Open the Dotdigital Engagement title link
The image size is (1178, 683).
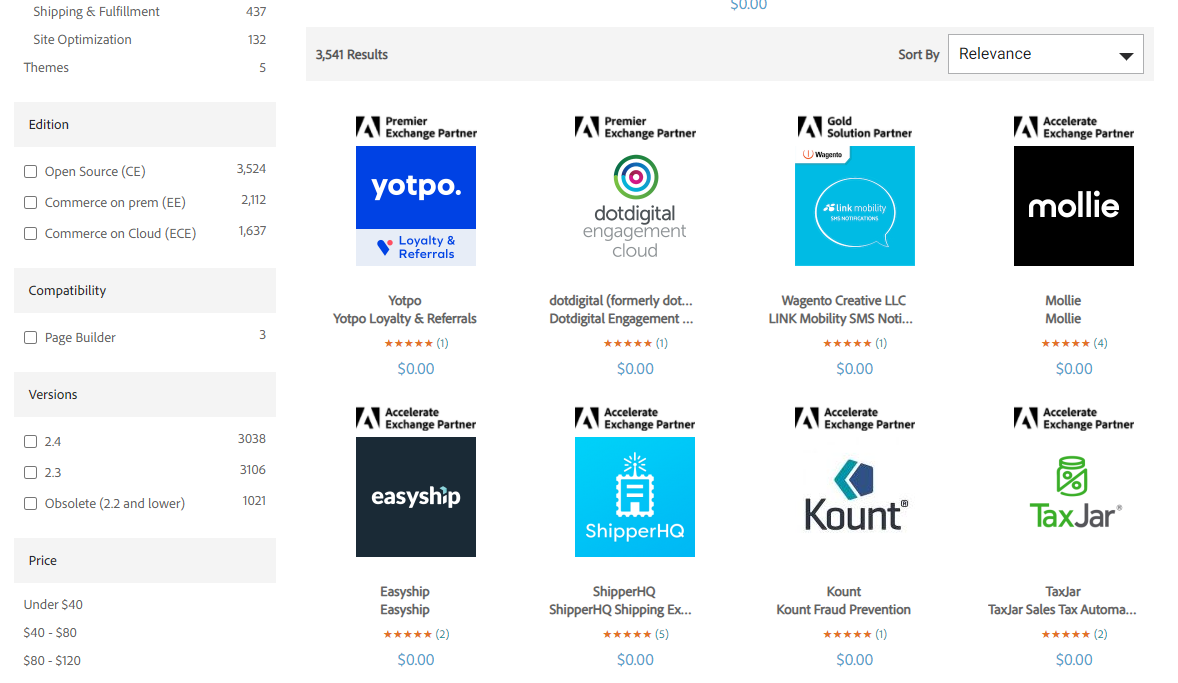pyautogui.click(x=621, y=319)
